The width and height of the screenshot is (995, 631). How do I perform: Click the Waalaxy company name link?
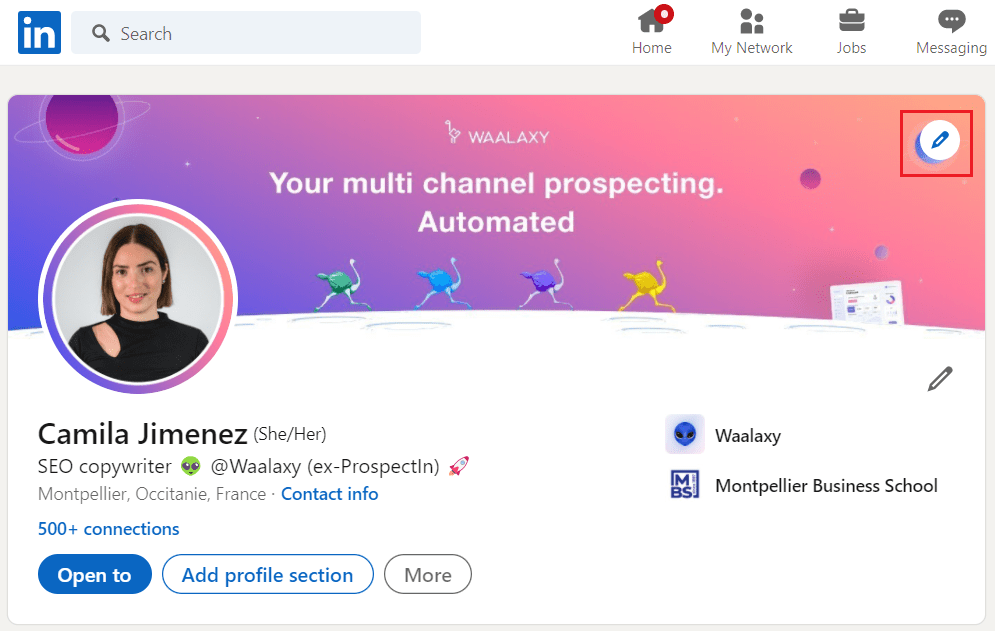[x=748, y=436]
